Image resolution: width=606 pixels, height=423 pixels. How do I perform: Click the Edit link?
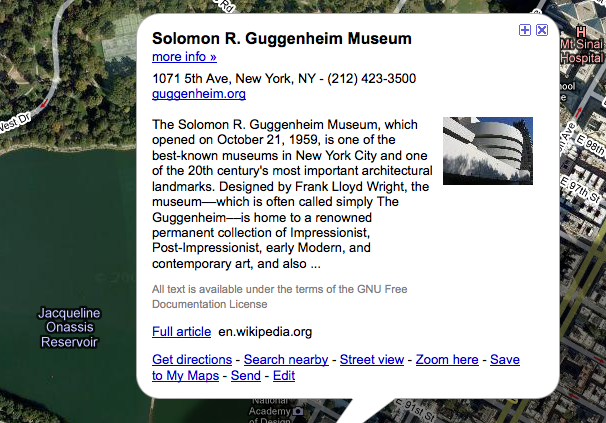[x=284, y=376]
